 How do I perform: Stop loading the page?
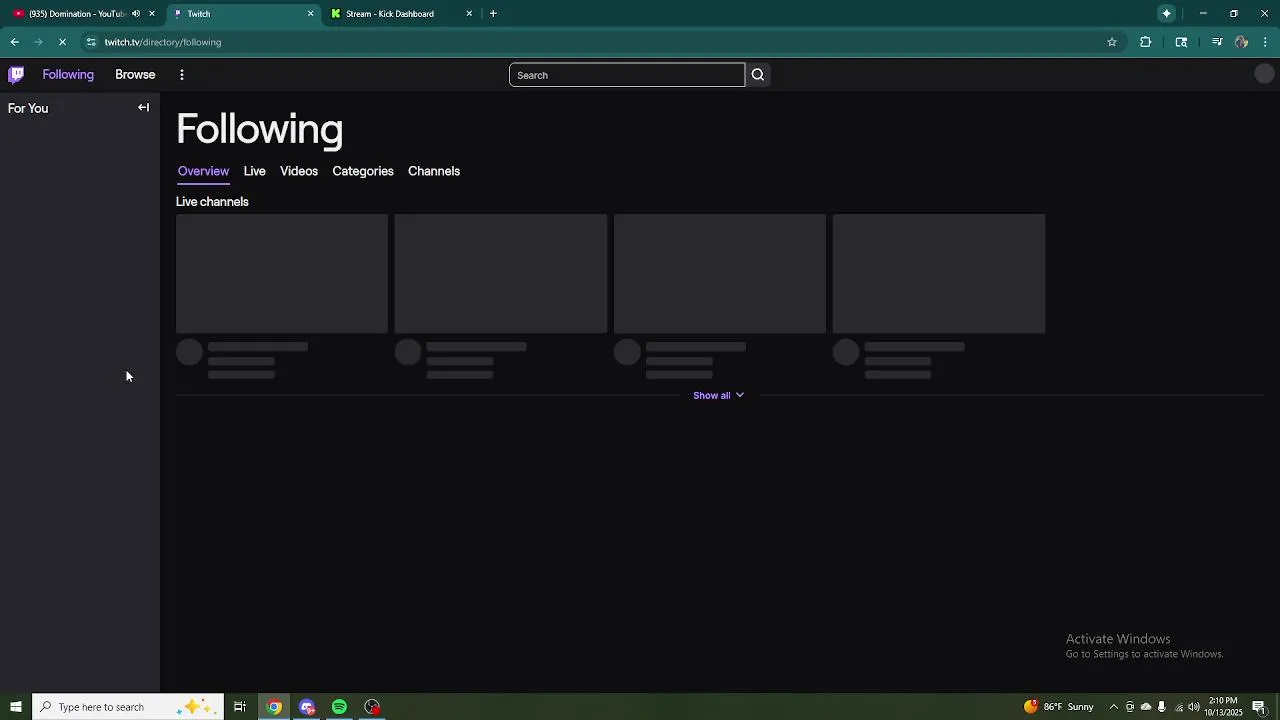(62, 42)
